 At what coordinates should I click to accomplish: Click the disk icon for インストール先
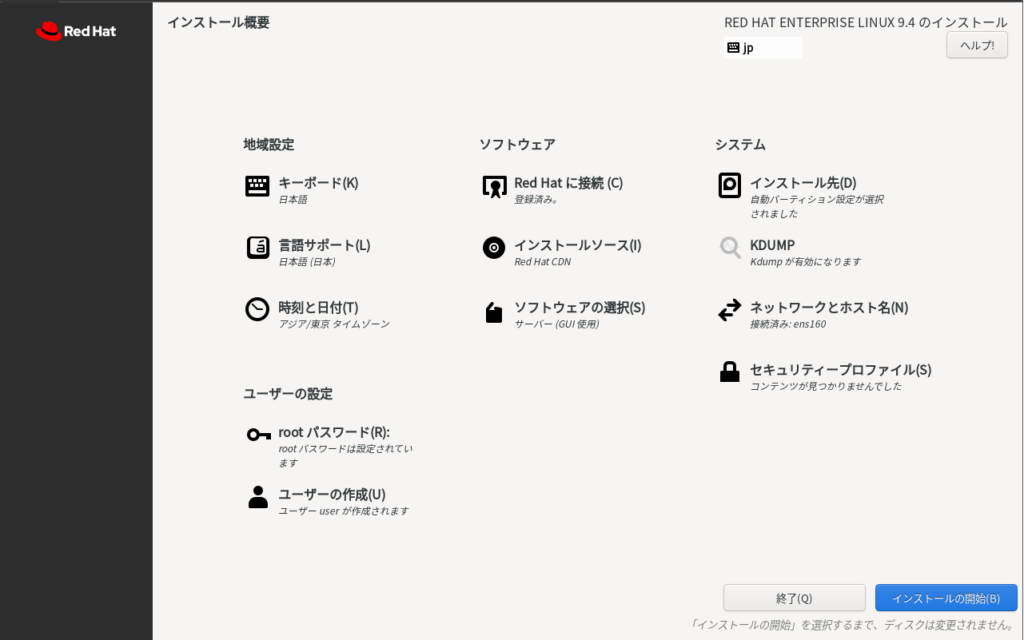[730, 186]
